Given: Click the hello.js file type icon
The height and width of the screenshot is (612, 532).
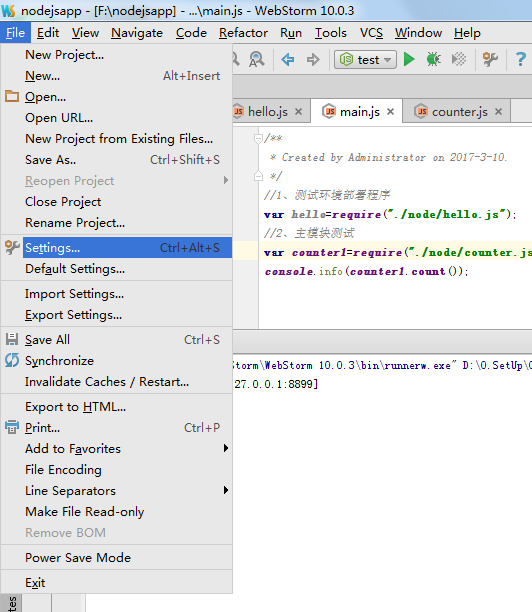Looking at the screenshot, I should click(x=238, y=112).
